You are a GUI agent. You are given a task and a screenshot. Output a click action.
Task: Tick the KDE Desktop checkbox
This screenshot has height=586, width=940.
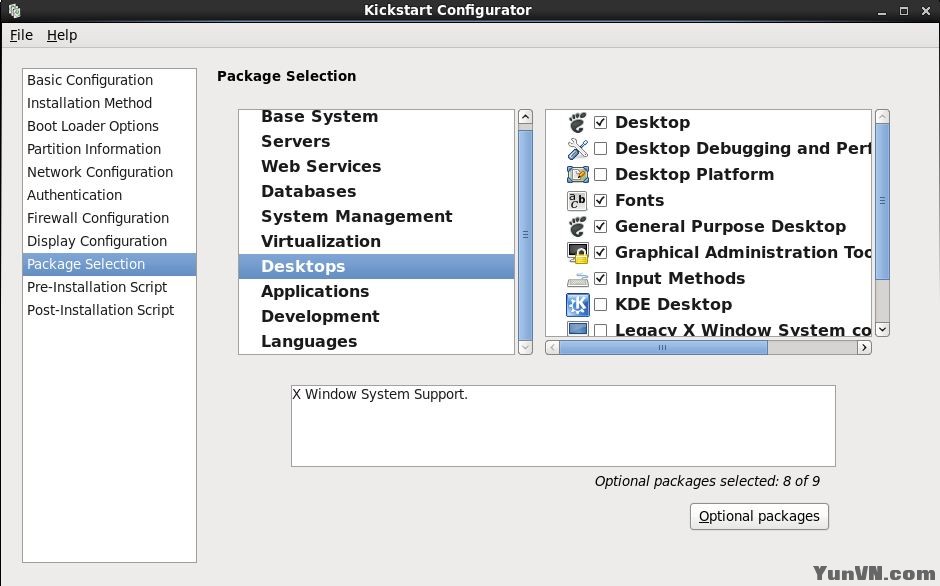point(601,305)
